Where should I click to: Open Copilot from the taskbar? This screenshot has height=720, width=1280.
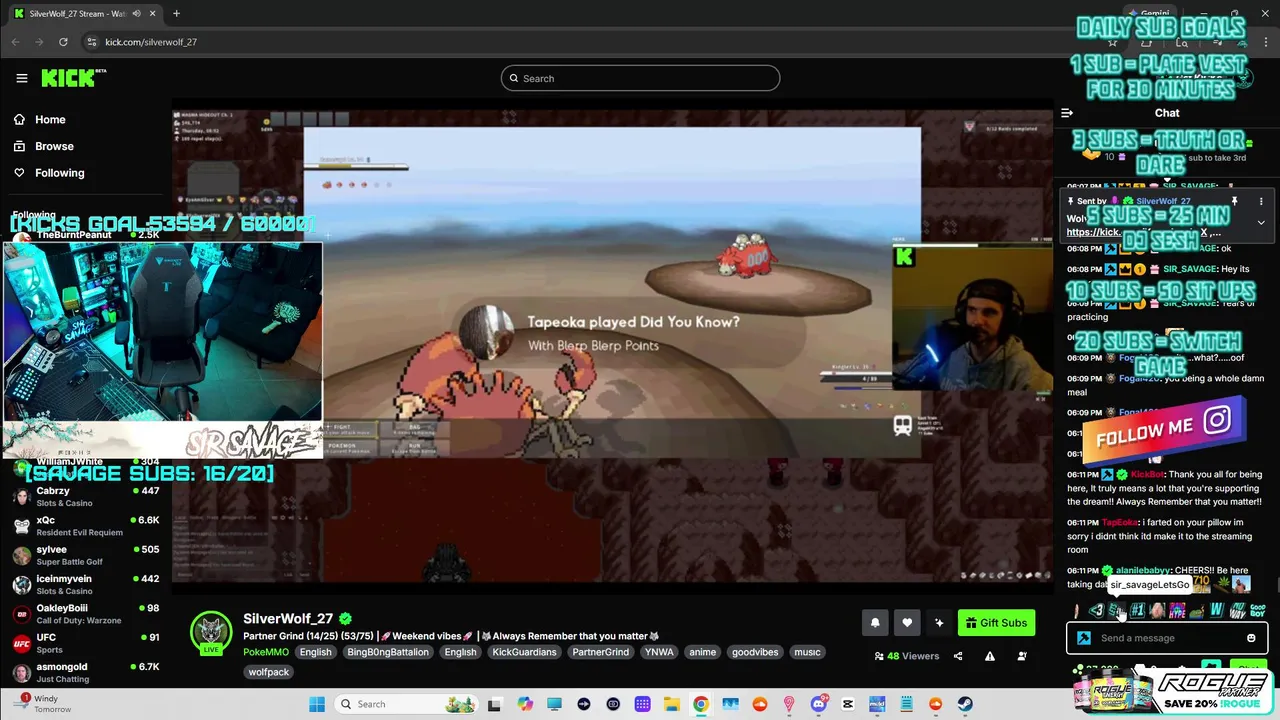coord(525,704)
